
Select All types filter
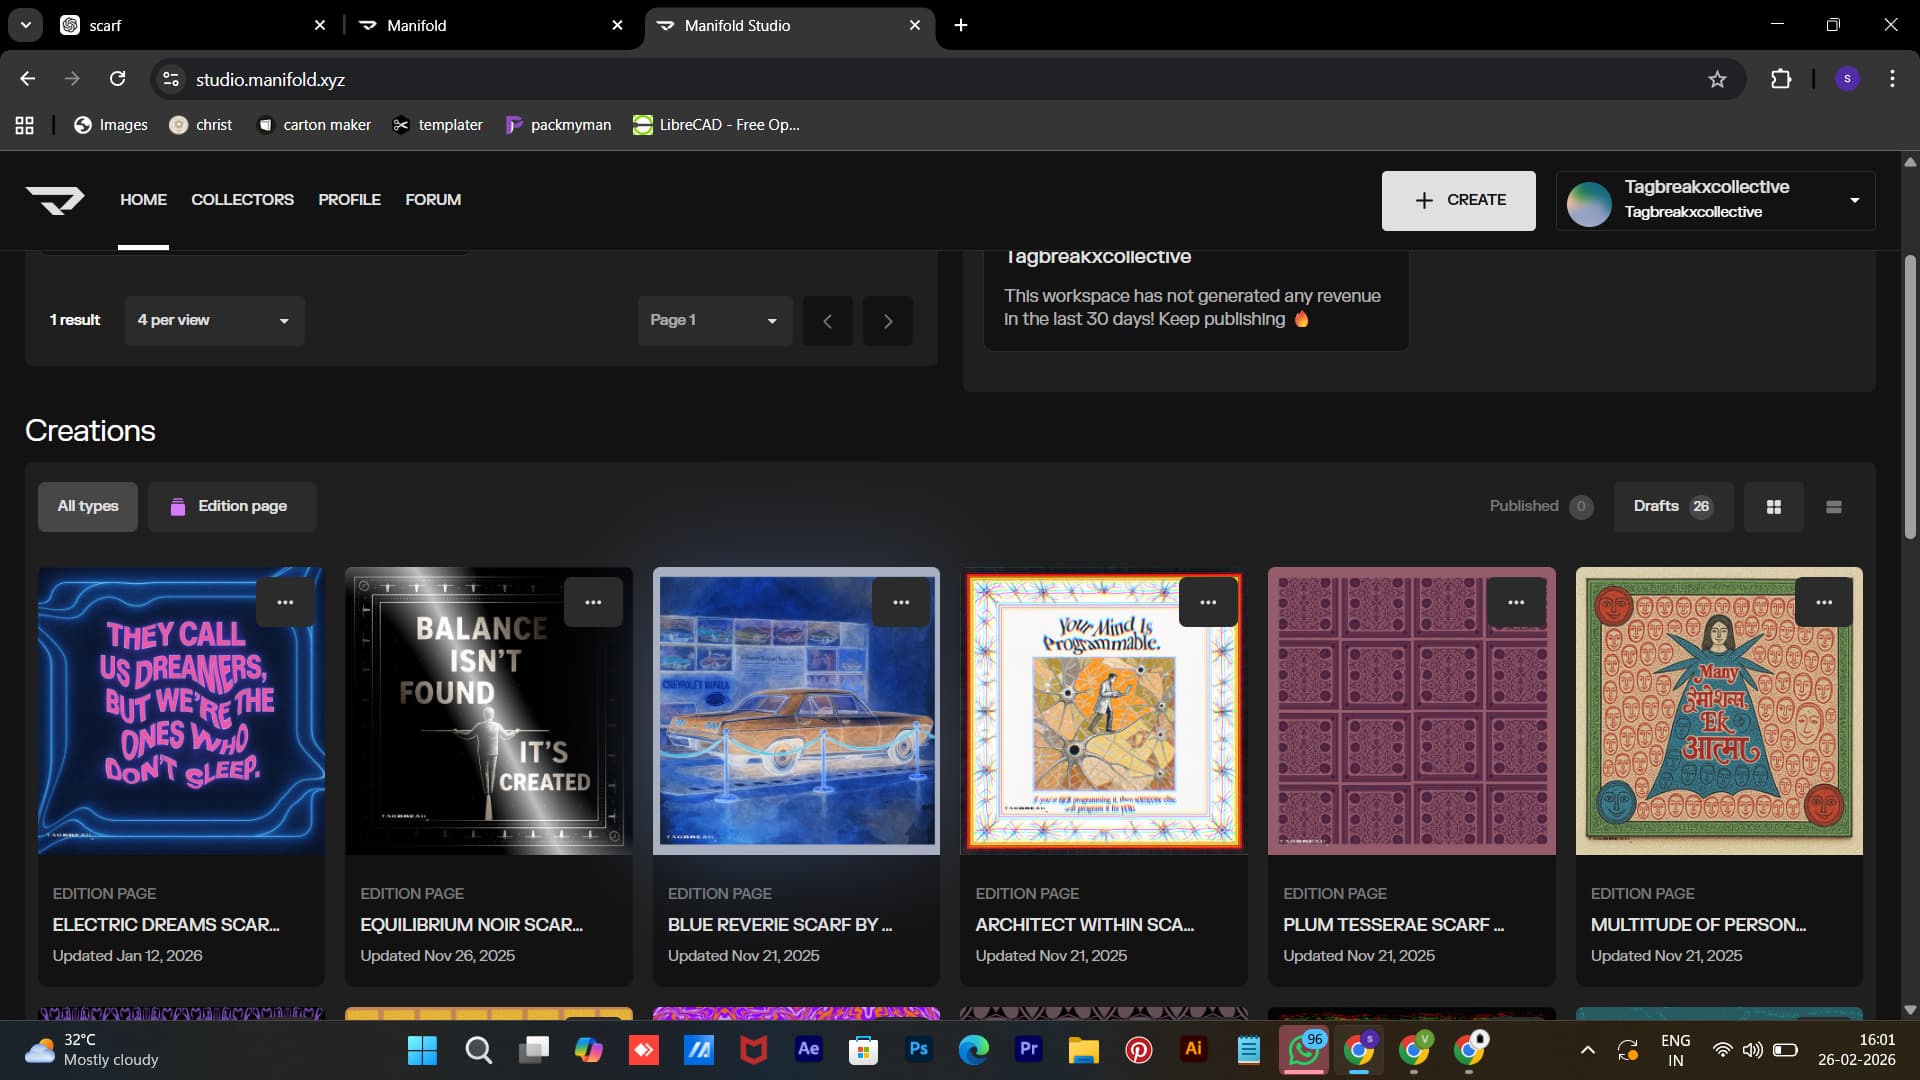click(88, 506)
